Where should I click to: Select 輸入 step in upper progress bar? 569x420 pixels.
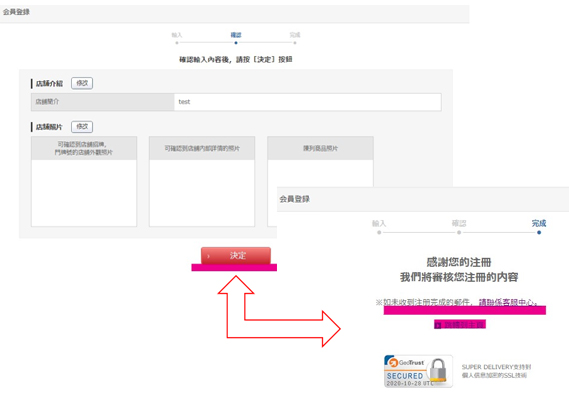point(177,35)
